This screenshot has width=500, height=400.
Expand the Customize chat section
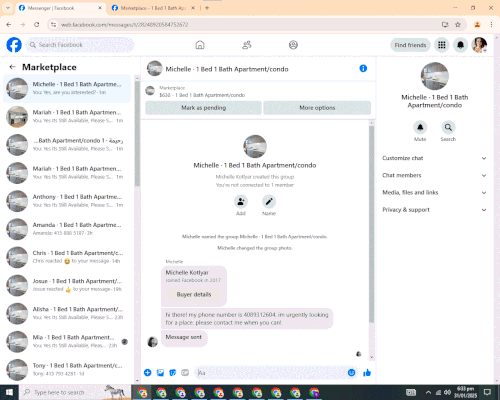click(434, 158)
